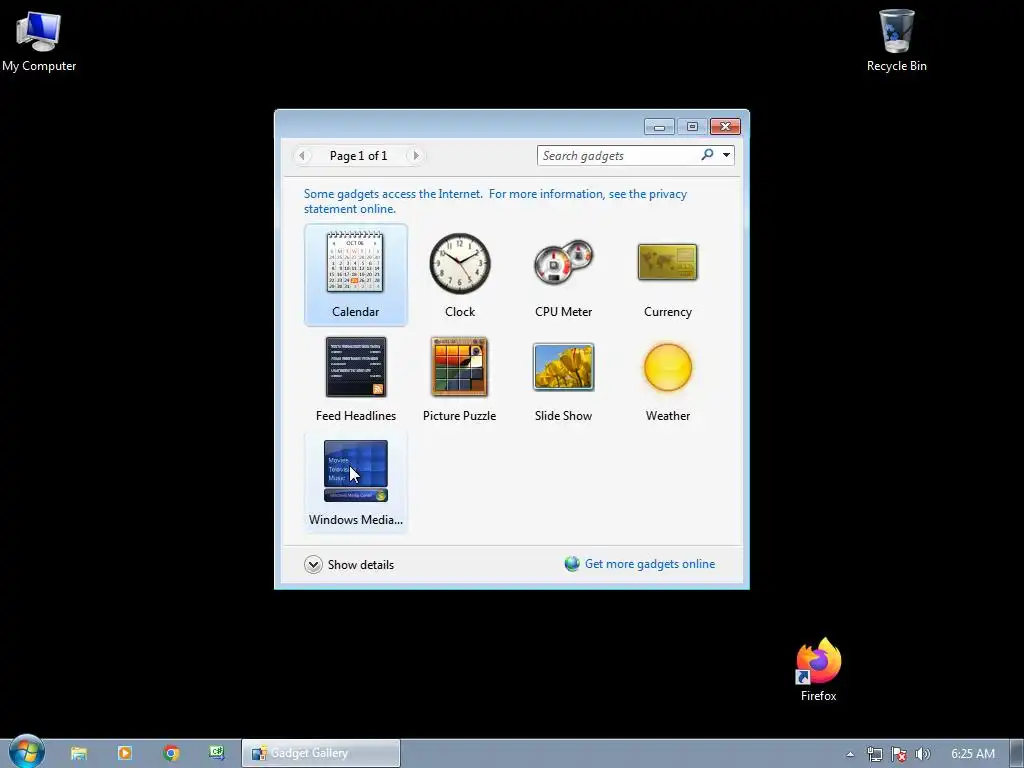Open the Action Center flag icon
The width and height of the screenshot is (1024, 768).
[x=899, y=754]
